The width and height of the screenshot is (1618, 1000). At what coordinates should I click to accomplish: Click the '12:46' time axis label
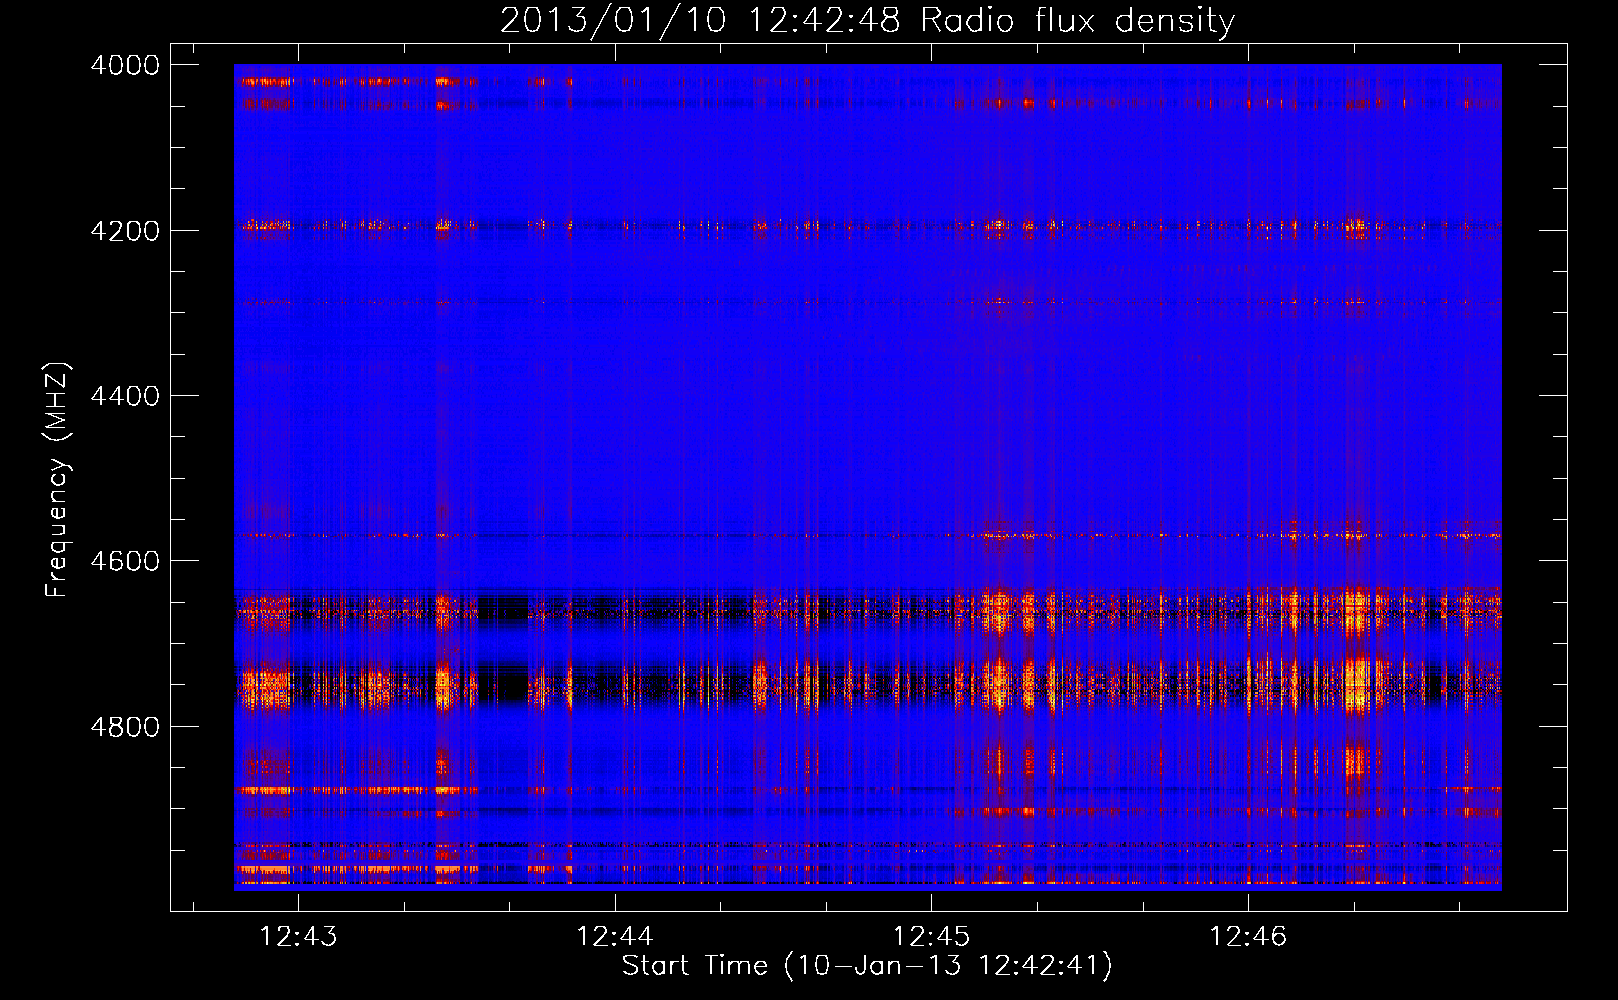pos(1248,937)
